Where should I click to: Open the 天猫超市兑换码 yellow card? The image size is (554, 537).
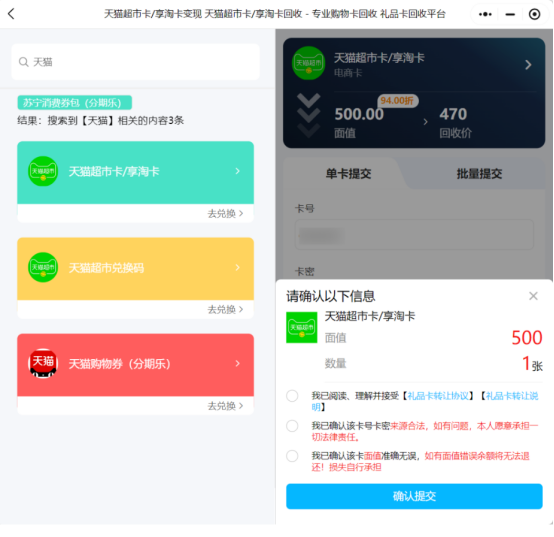tap(136, 268)
